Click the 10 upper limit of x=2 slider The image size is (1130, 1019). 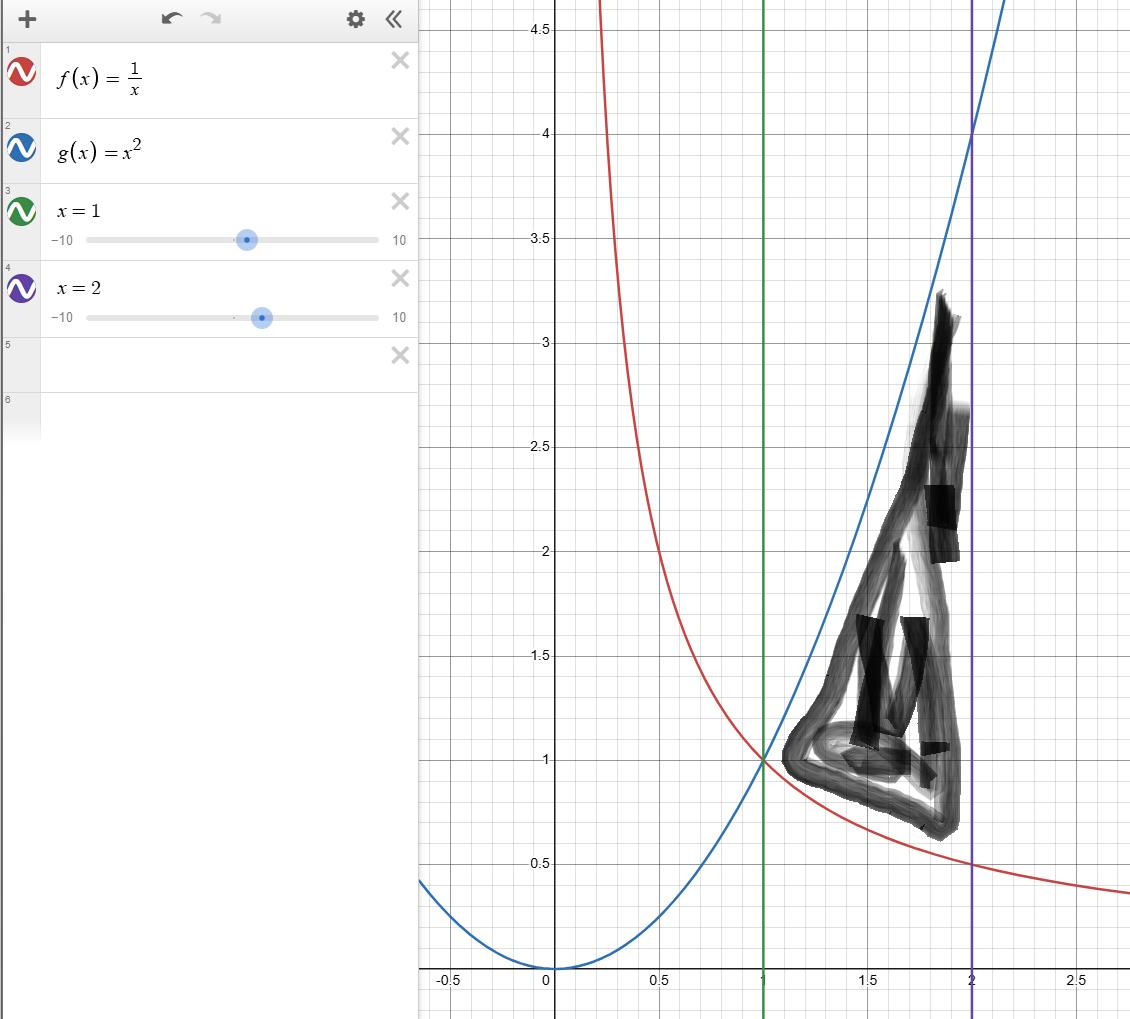point(399,318)
